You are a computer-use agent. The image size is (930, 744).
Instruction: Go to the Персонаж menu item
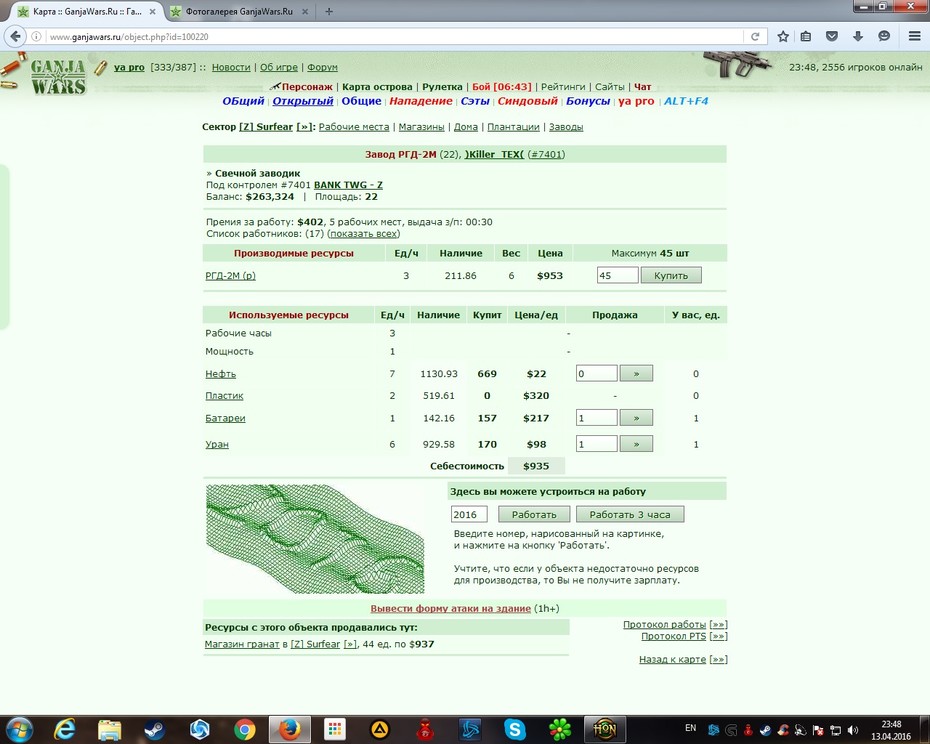[x=307, y=87]
